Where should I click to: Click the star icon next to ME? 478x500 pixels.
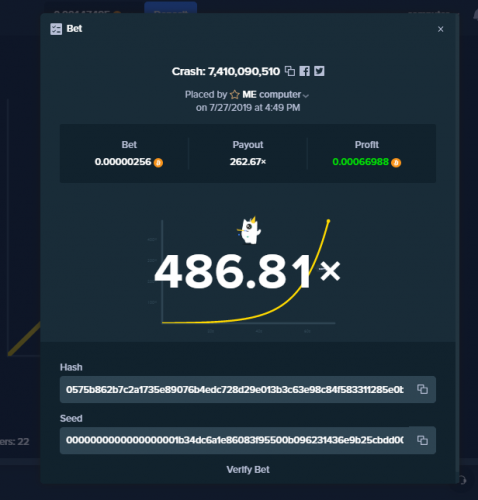coord(235,95)
